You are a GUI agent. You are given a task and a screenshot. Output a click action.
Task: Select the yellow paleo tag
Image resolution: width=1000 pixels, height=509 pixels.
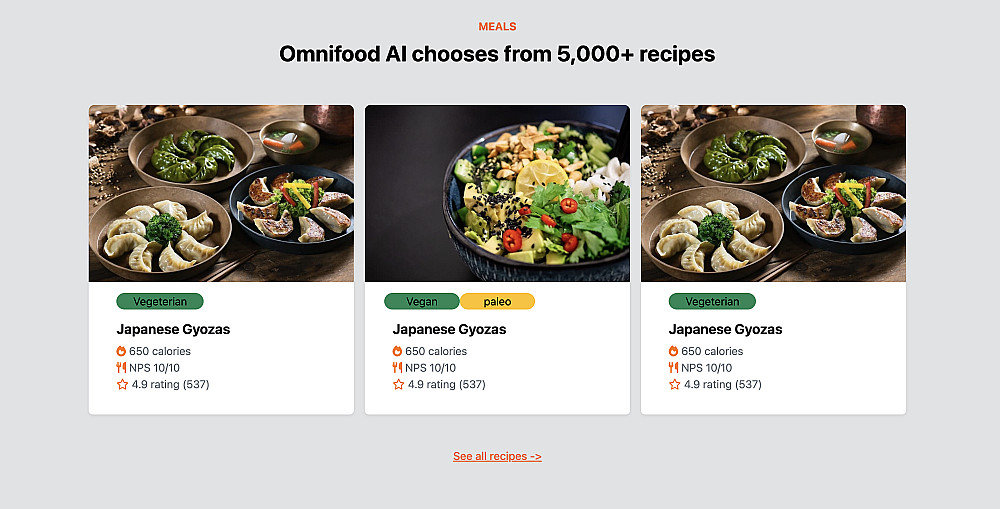497,301
